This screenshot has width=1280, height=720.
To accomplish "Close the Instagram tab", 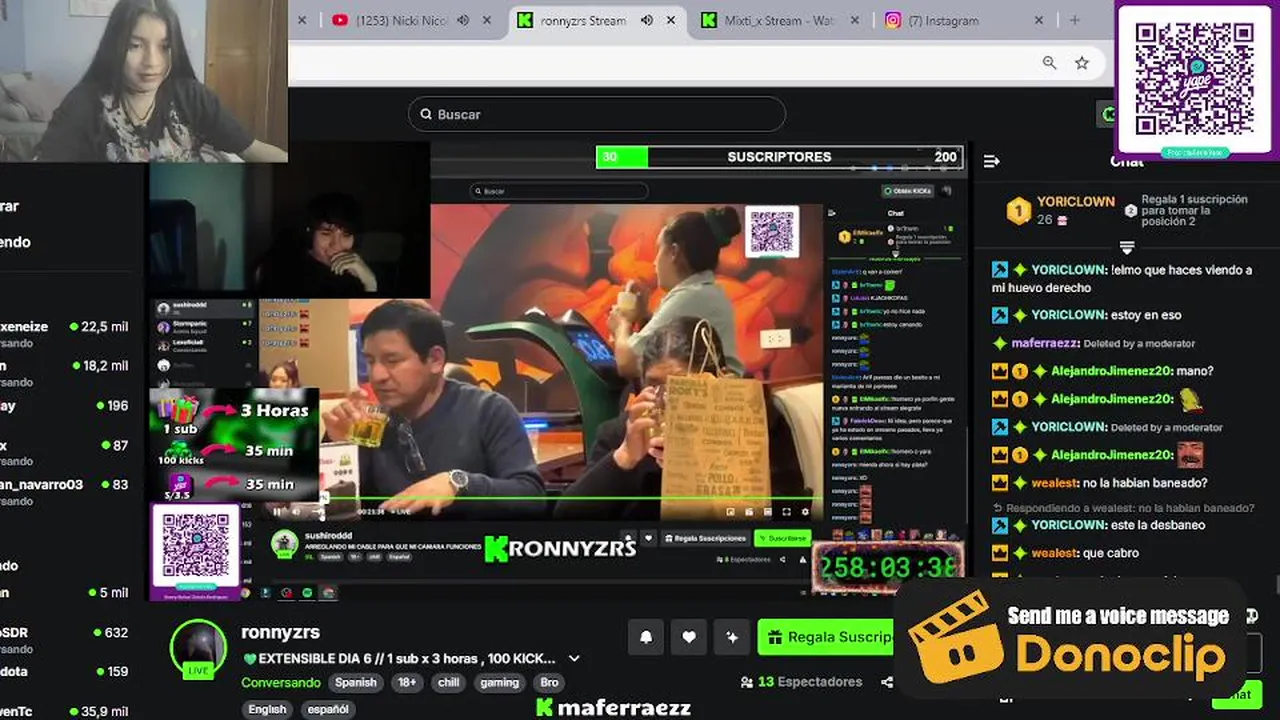I will [1039, 20].
